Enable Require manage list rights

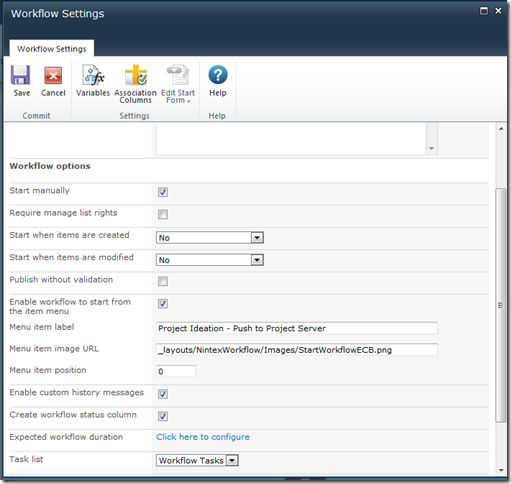click(x=163, y=214)
